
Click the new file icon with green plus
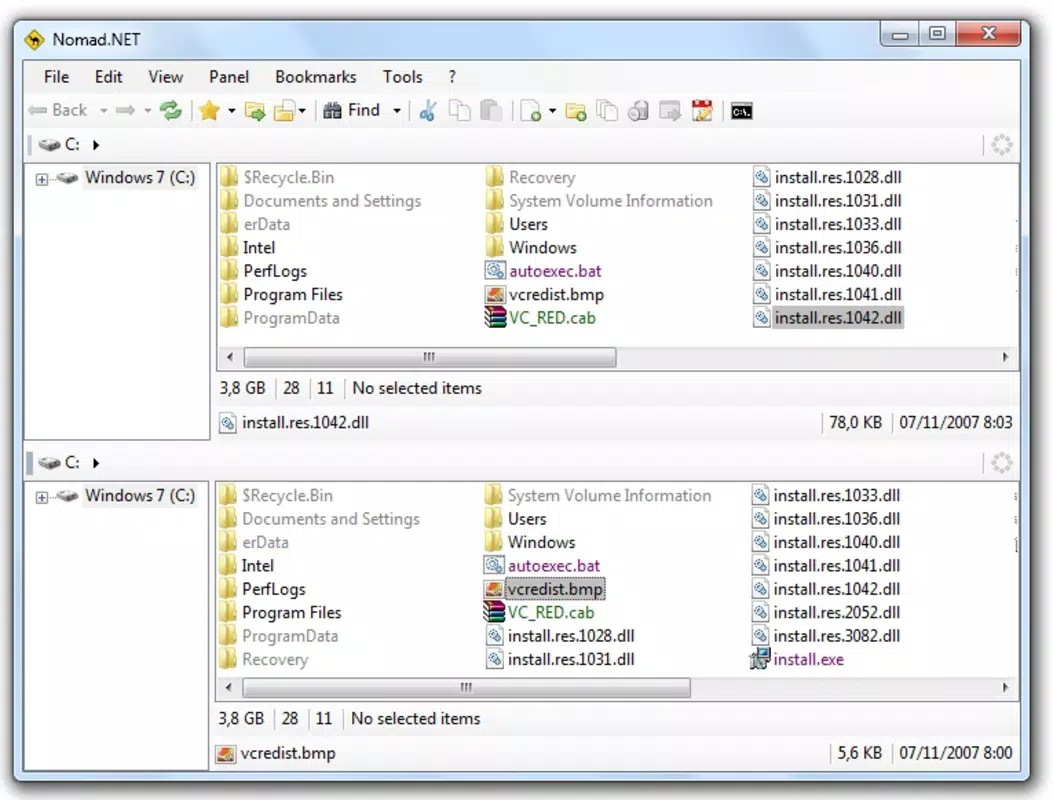pyautogui.click(x=531, y=111)
